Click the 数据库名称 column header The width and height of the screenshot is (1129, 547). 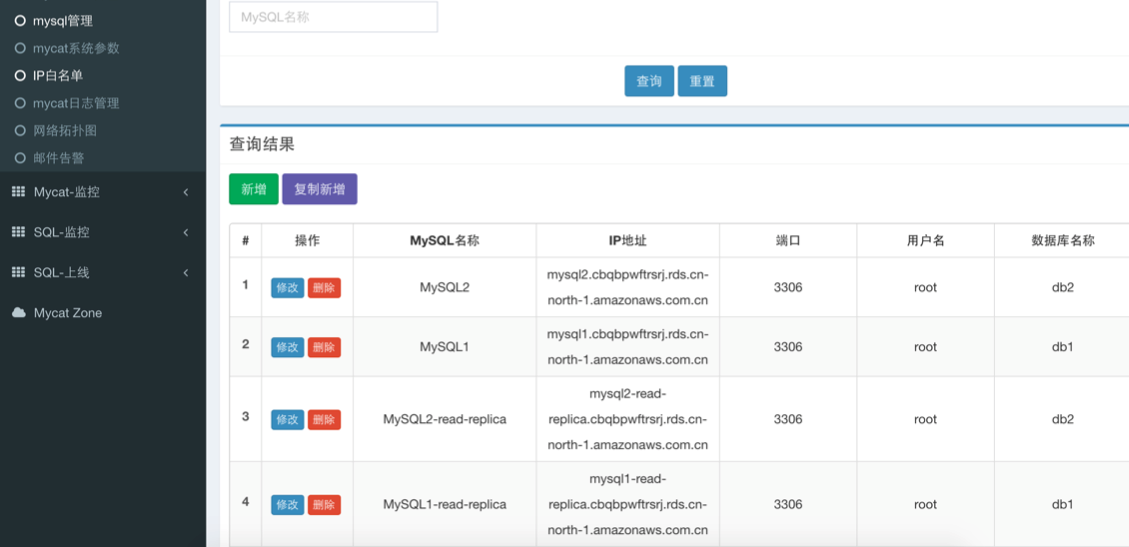(1063, 241)
